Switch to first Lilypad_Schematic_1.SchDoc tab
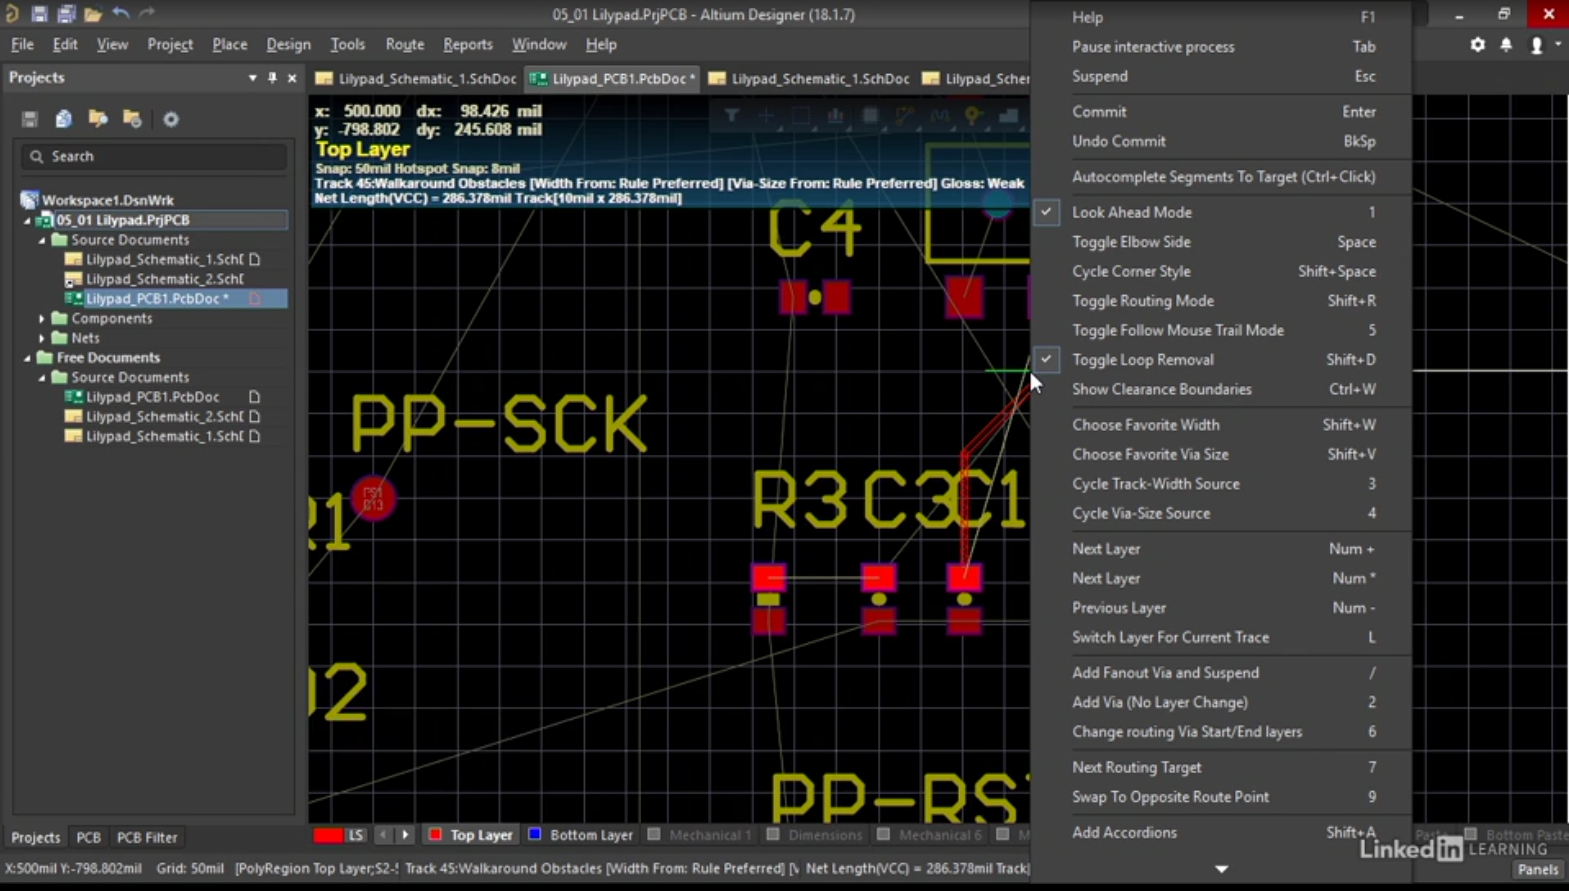1569x891 pixels. 416,78
